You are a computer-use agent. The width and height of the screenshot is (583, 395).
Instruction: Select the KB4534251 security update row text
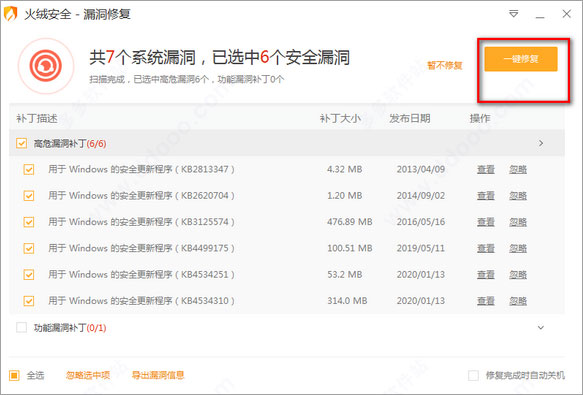pyautogui.click(x=141, y=274)
